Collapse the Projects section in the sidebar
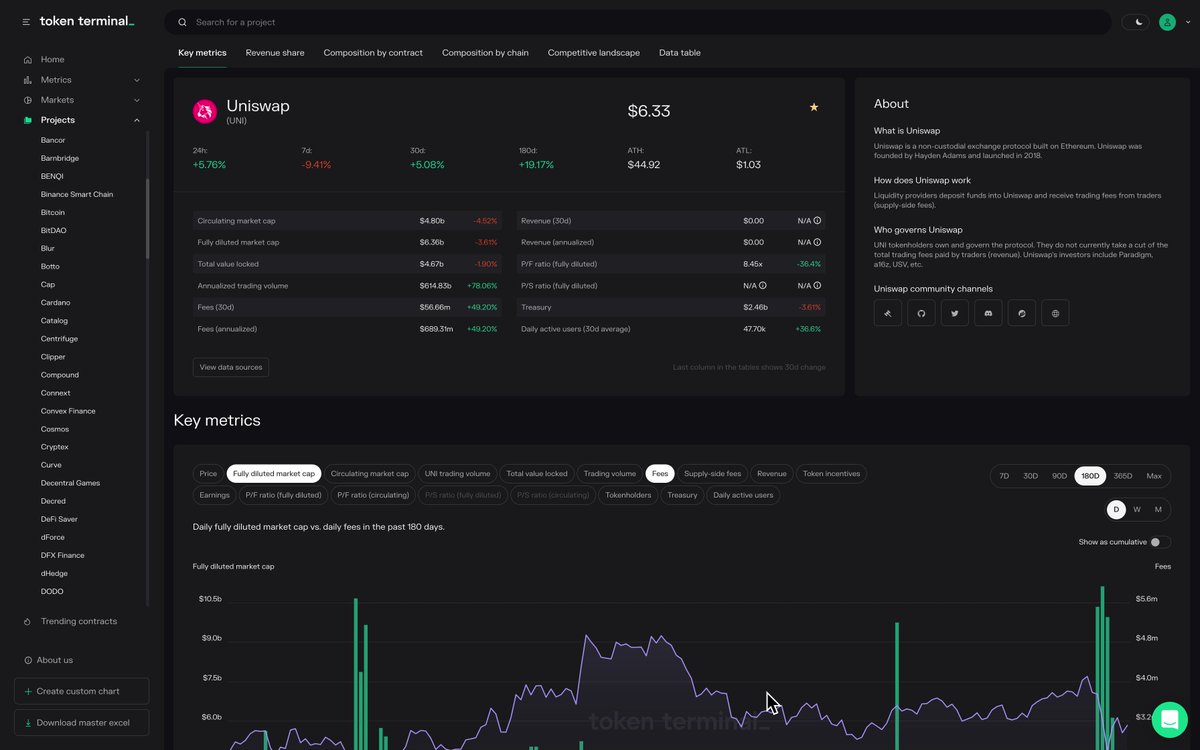The width and height of the screenshot is (1200, 750). click(x=136, y=119)
